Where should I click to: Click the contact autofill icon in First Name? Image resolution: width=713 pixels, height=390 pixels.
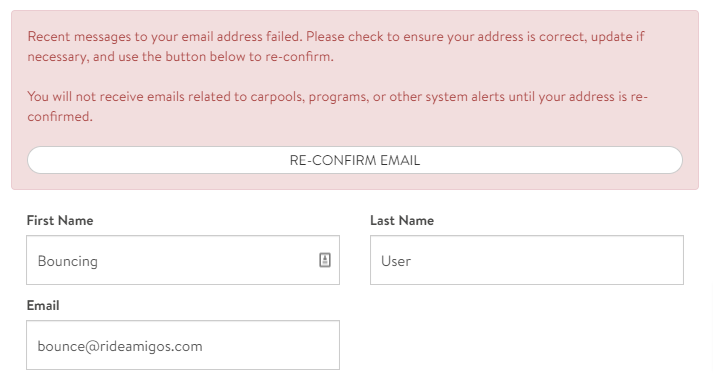pos(325,260)
